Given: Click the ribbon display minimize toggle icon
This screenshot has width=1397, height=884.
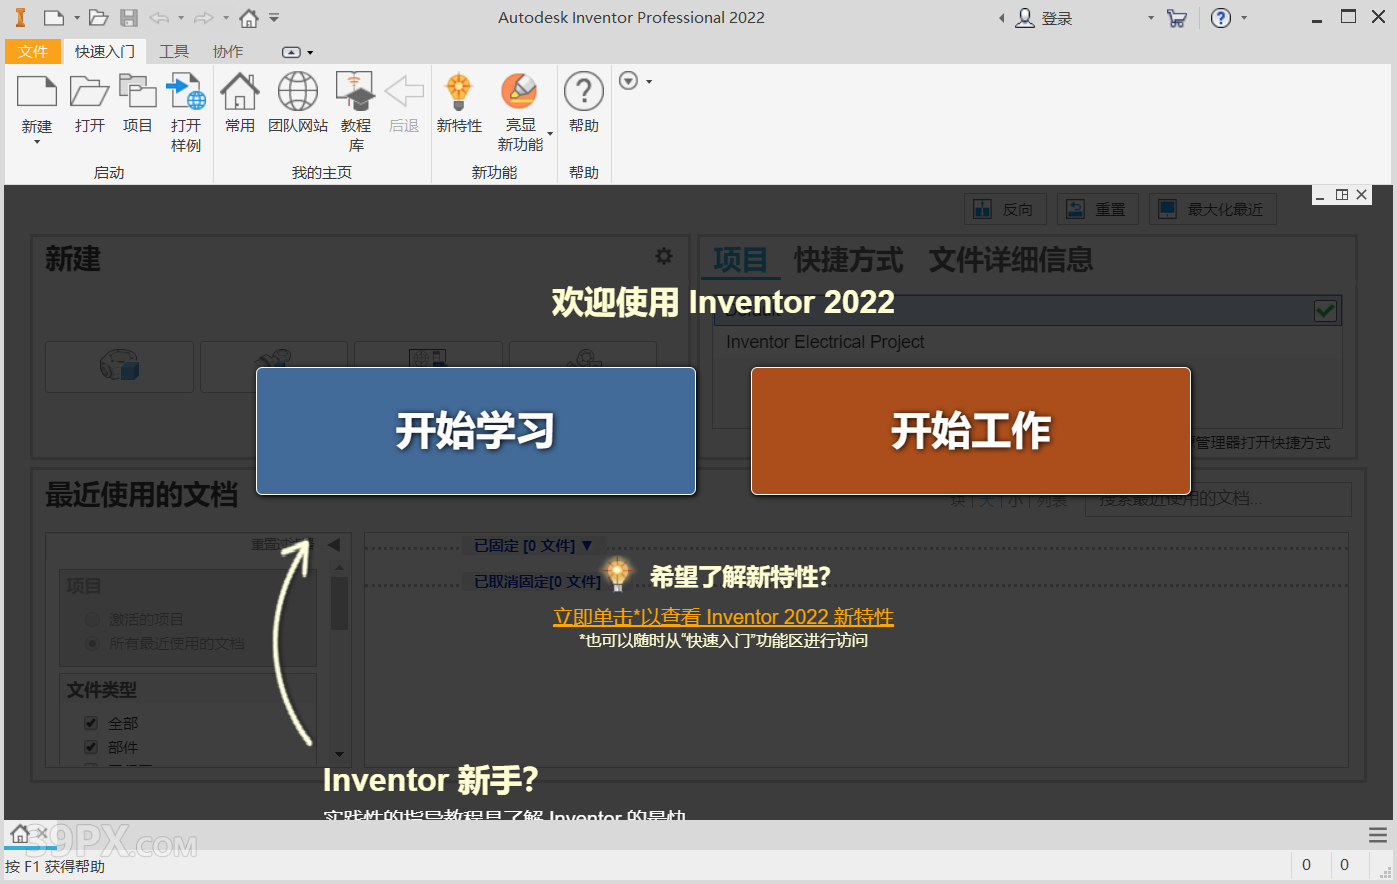Looking at the screenshot, I should point(291,52).
